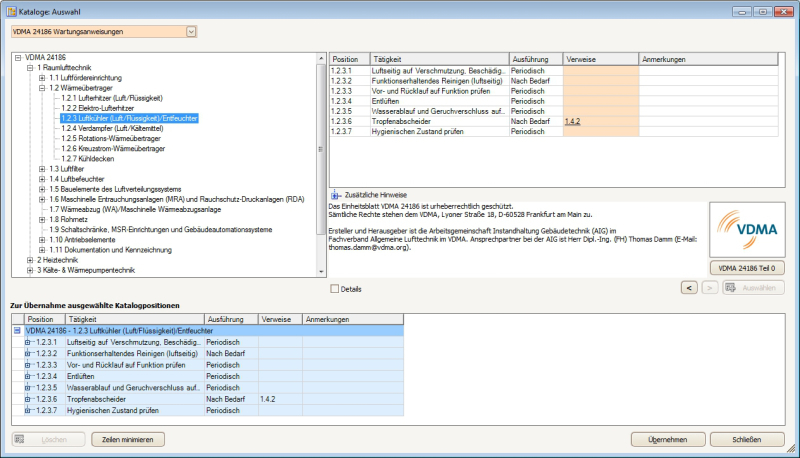Toggle the Zusätzliche Hinweise expander icon

point(335,195)
